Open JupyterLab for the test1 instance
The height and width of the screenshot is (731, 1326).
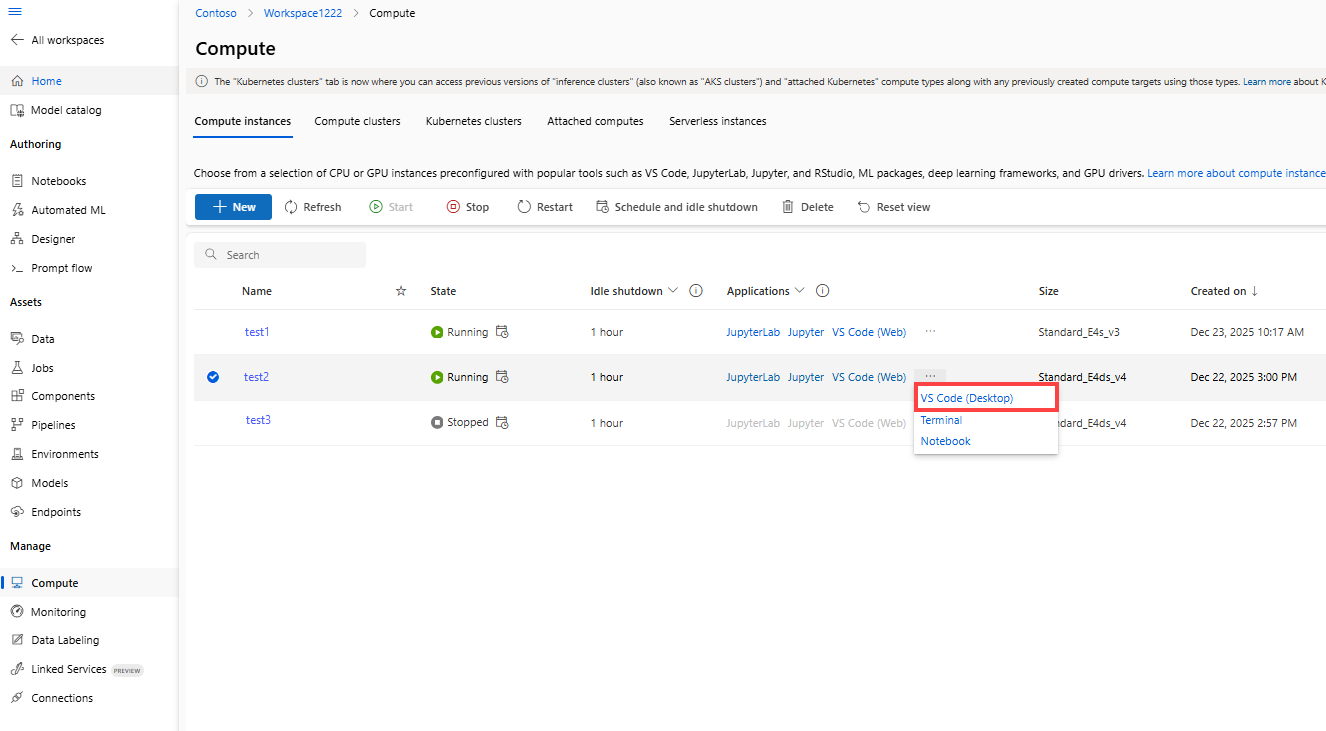[x=753, y=331]
